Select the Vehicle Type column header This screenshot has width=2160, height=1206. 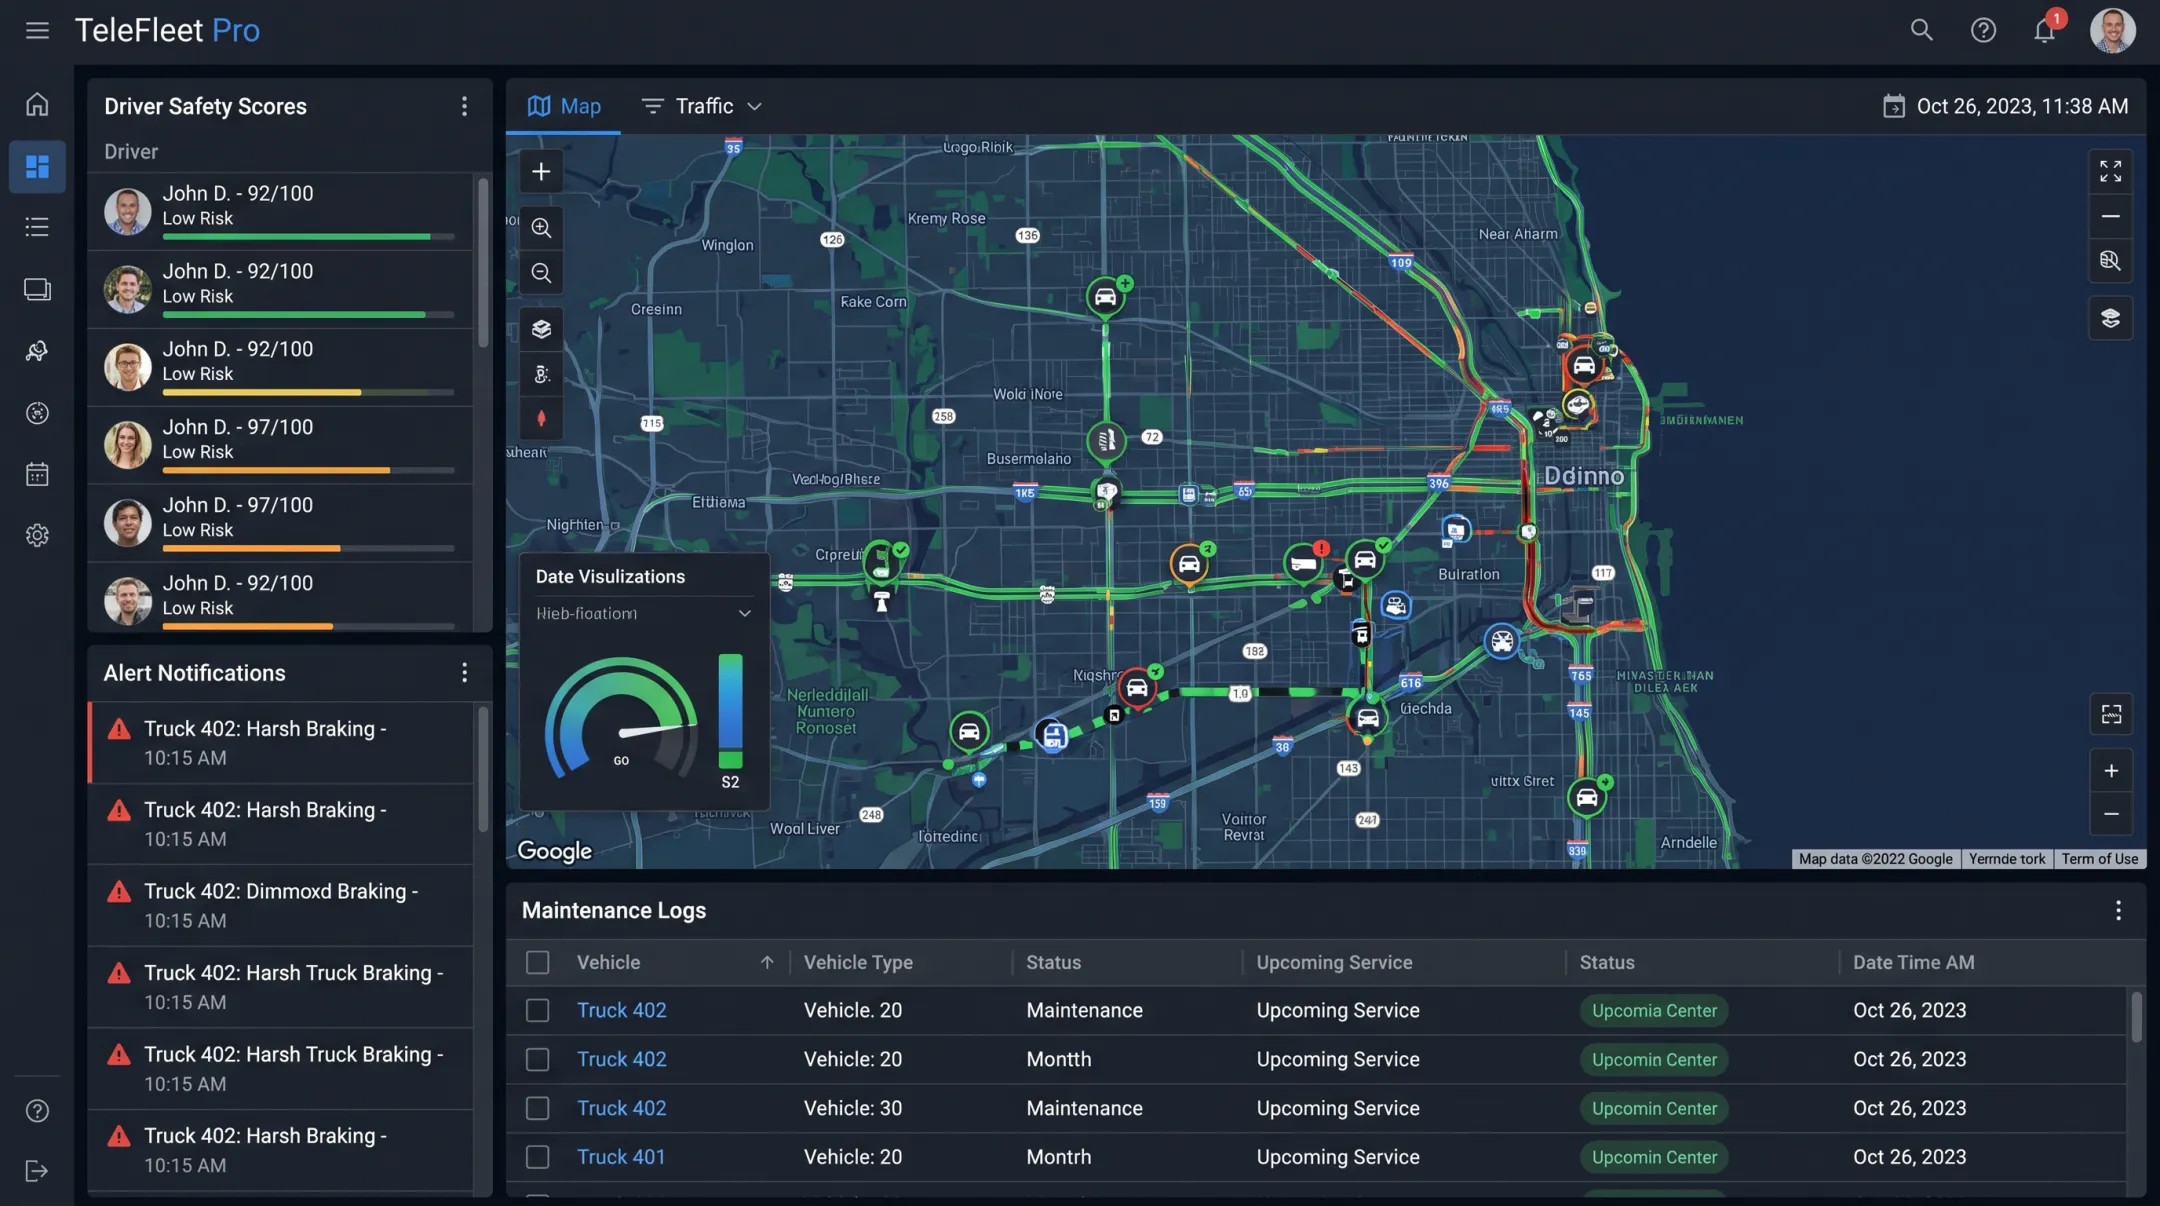(x=858, y=962)
